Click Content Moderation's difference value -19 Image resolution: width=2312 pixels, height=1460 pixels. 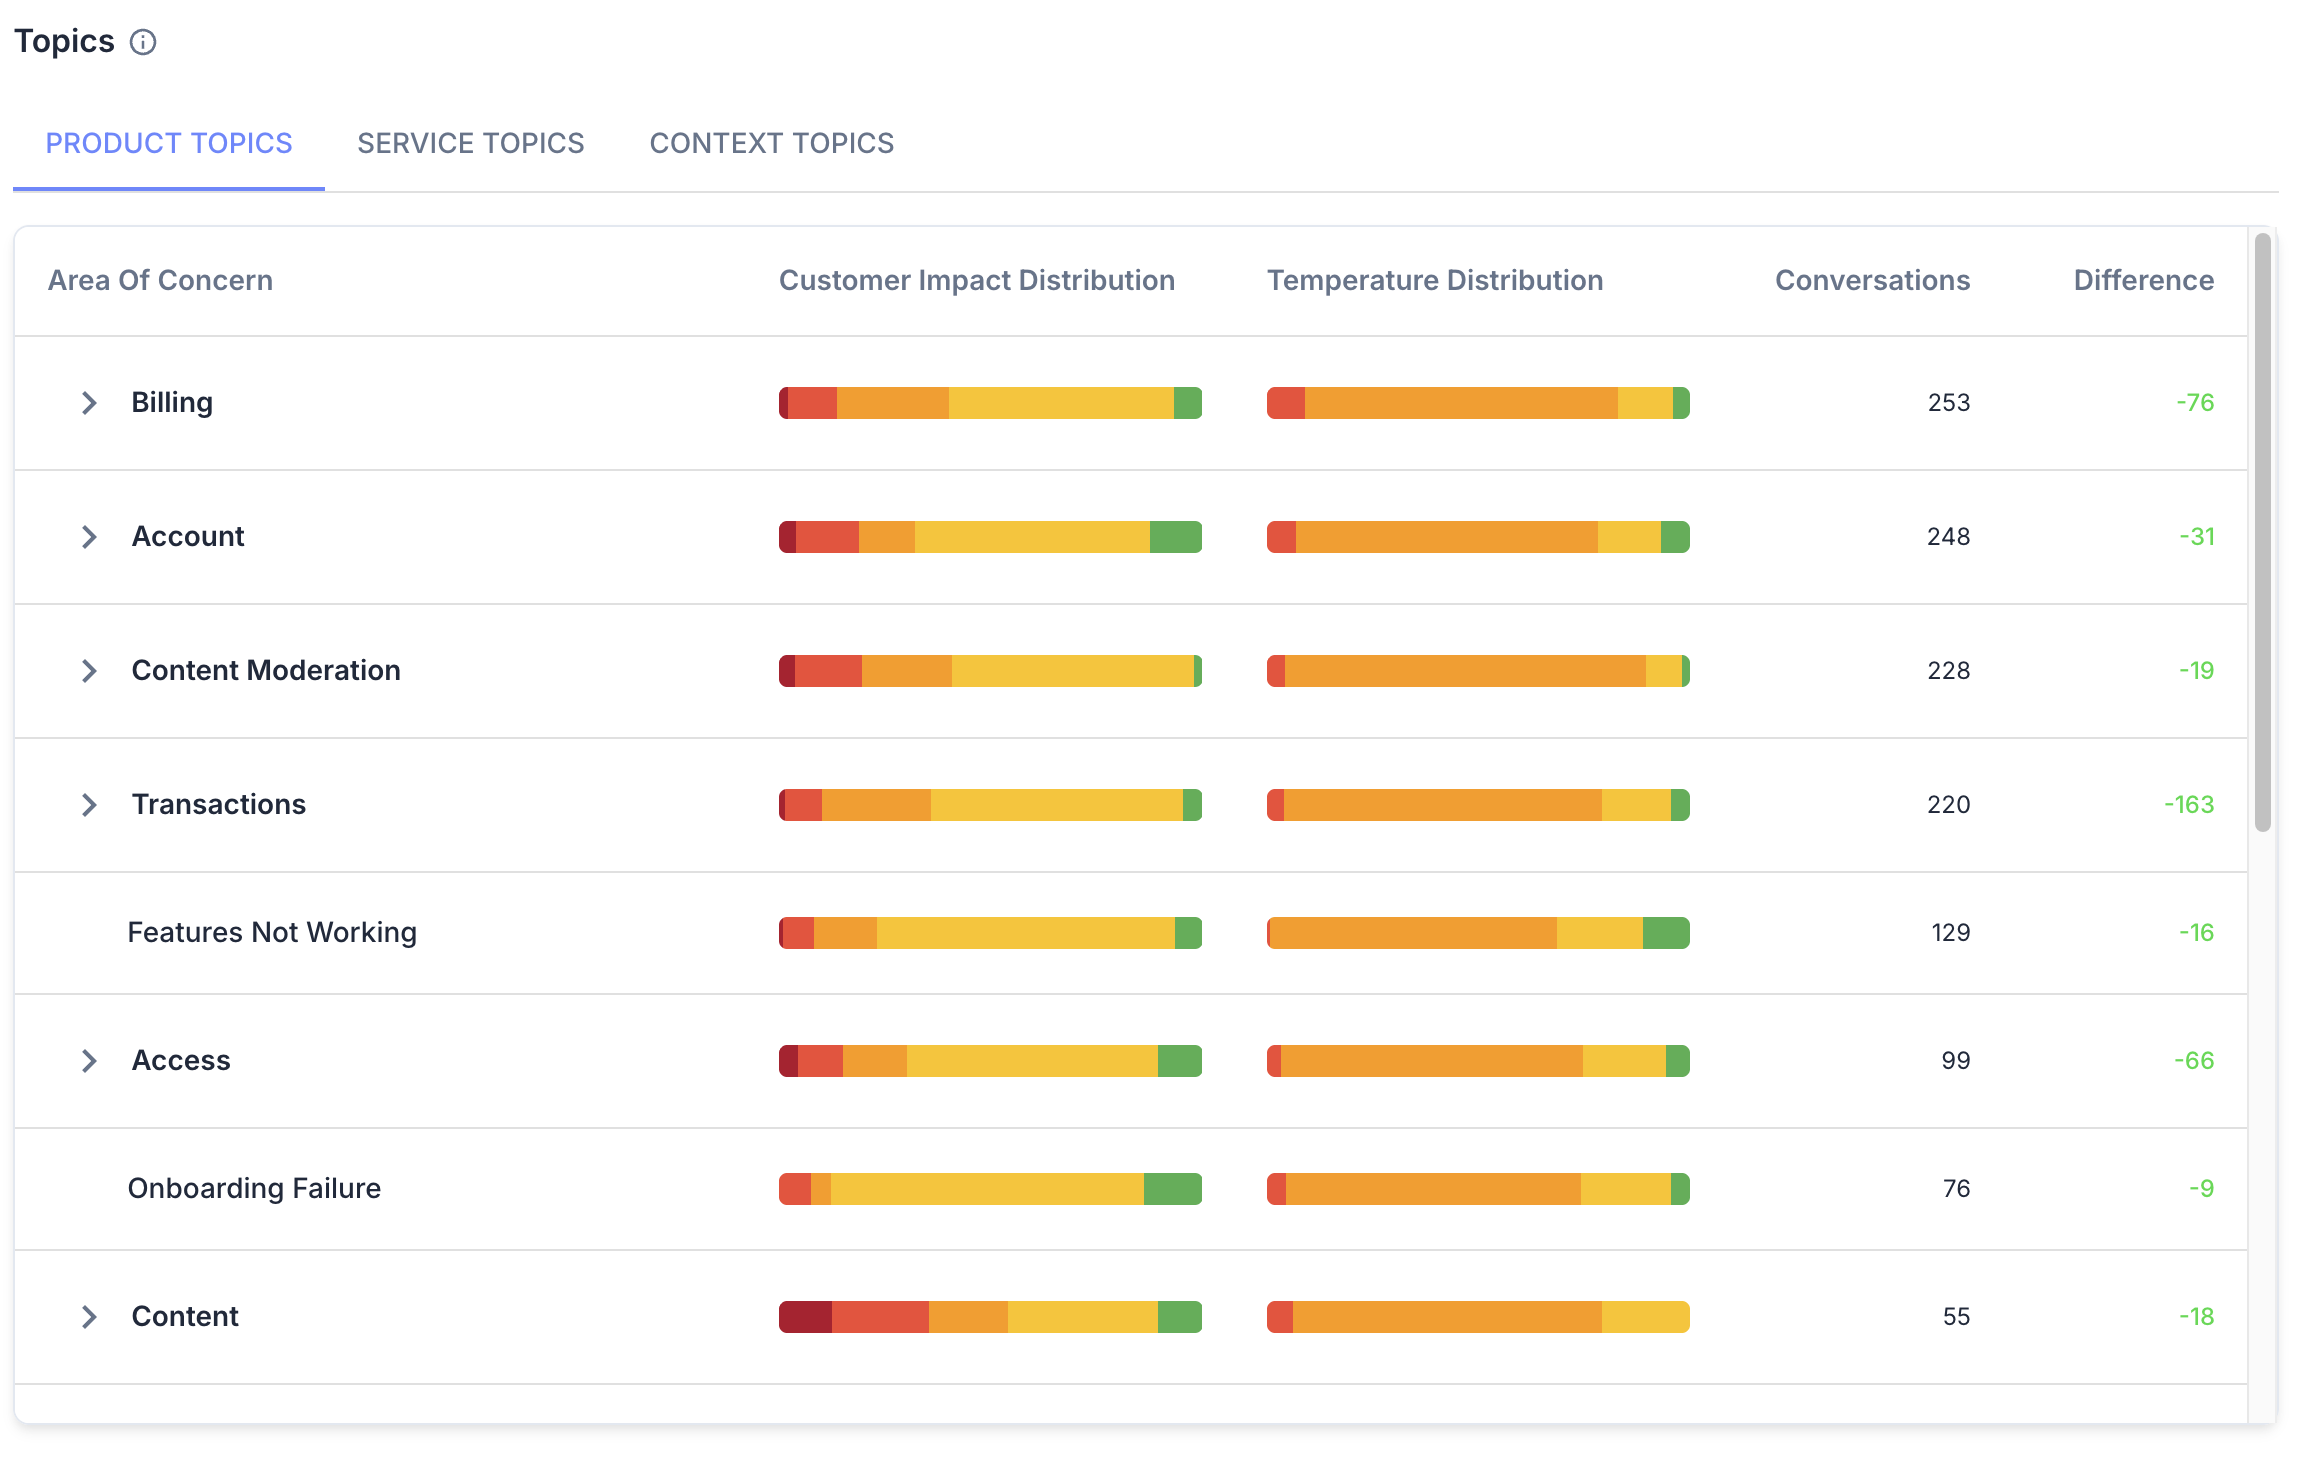tap(2197, 671)
